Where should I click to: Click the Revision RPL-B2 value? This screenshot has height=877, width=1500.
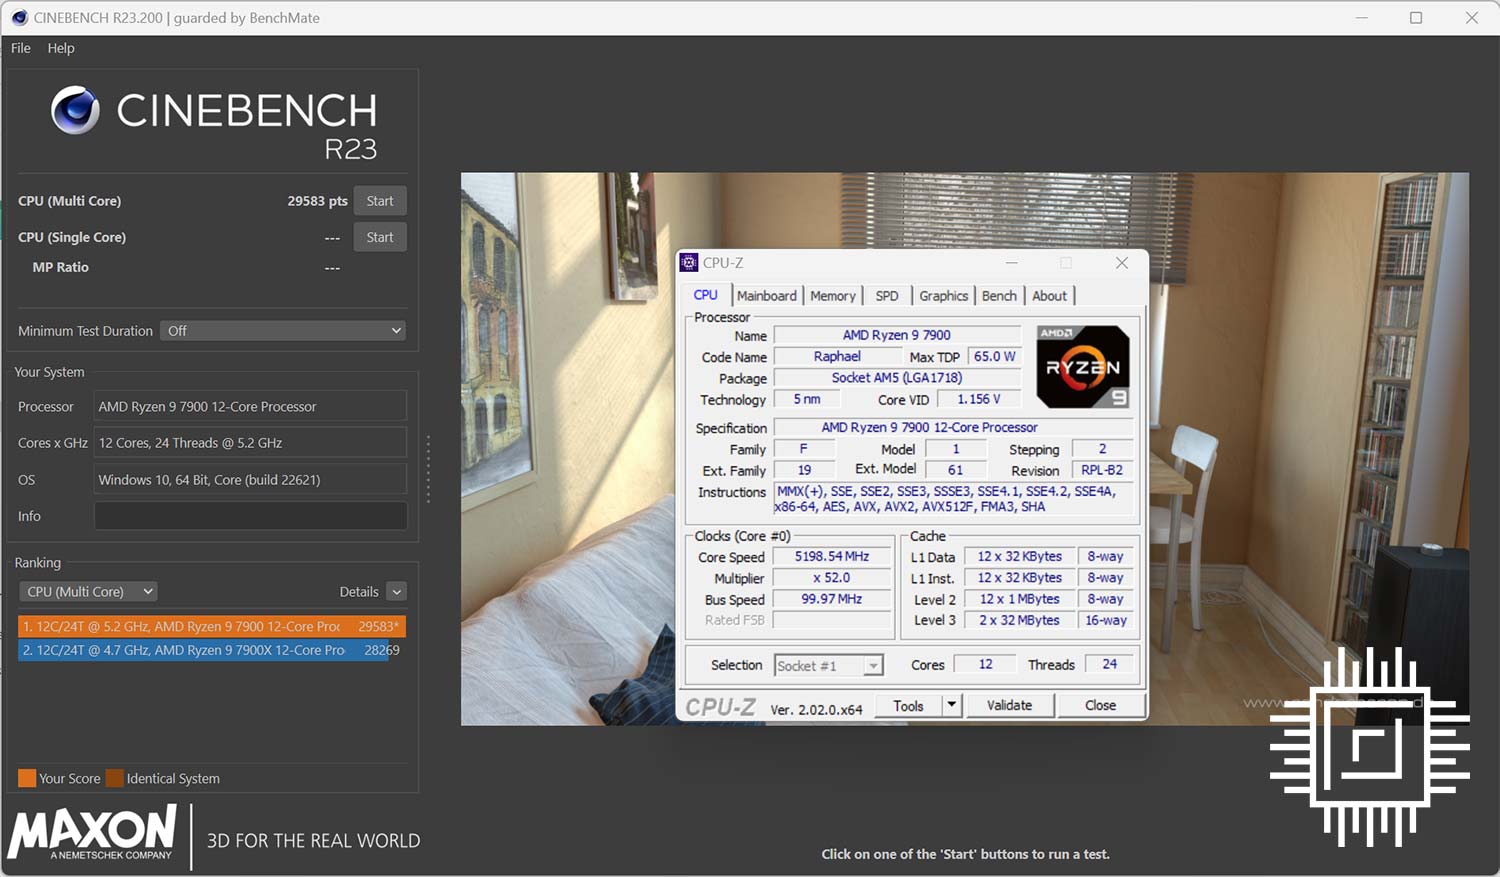(1102, 470)
